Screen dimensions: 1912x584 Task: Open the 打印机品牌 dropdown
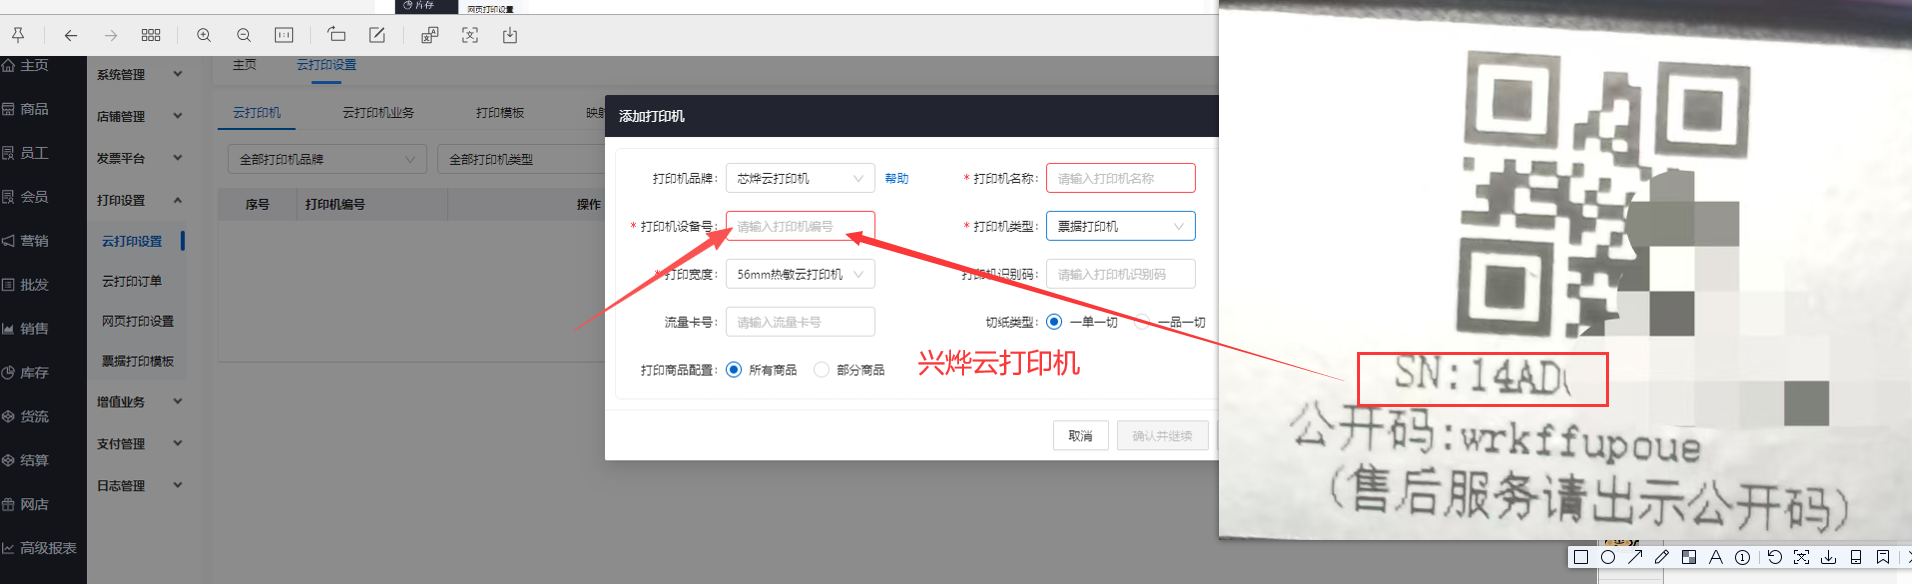(x=800, y=178)
